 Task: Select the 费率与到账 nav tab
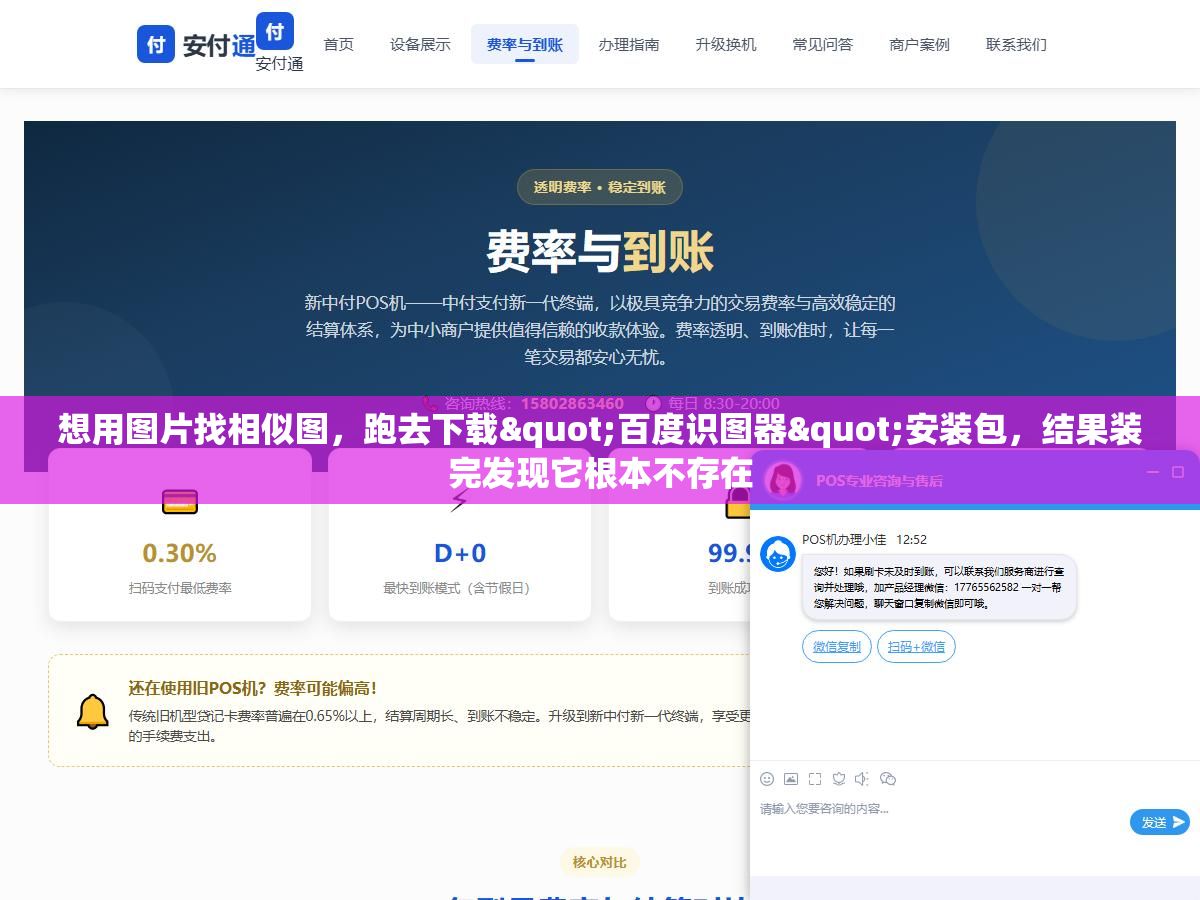pyautogui.click(x=525, y=44)
